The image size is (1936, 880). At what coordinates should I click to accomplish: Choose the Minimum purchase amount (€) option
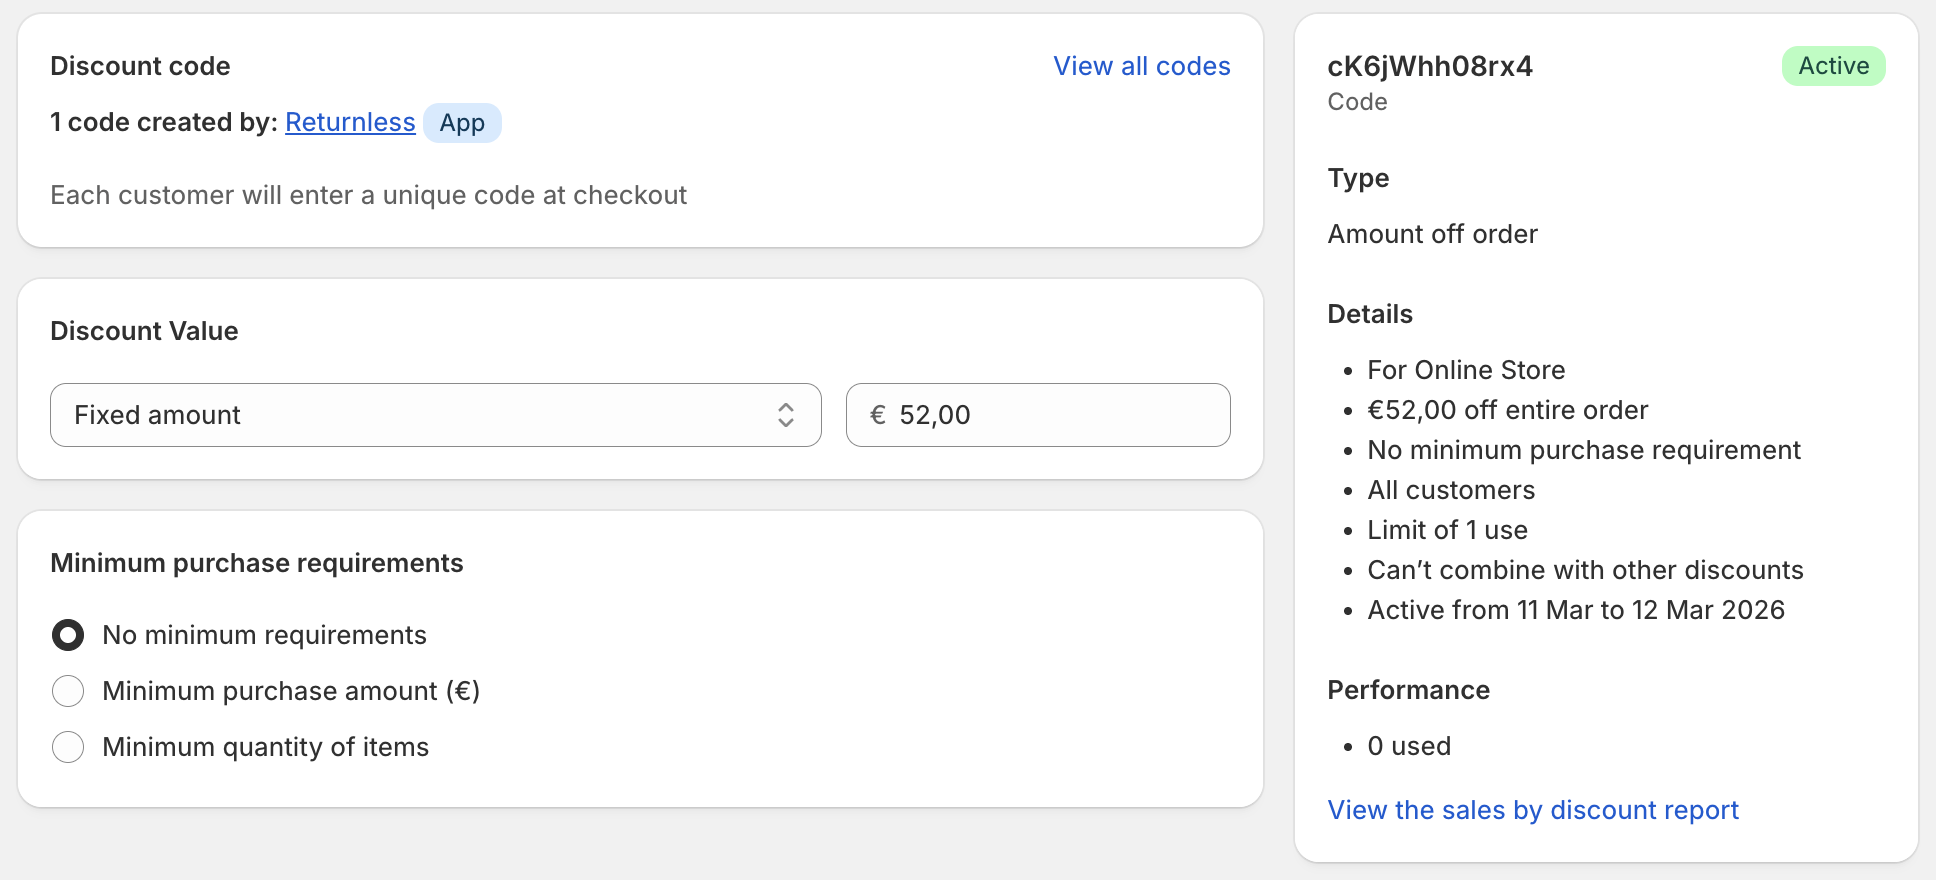68,691
